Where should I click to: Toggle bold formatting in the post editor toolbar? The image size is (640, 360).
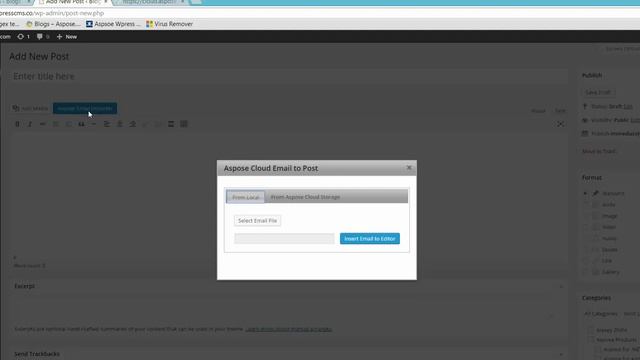tap(17, 124)
